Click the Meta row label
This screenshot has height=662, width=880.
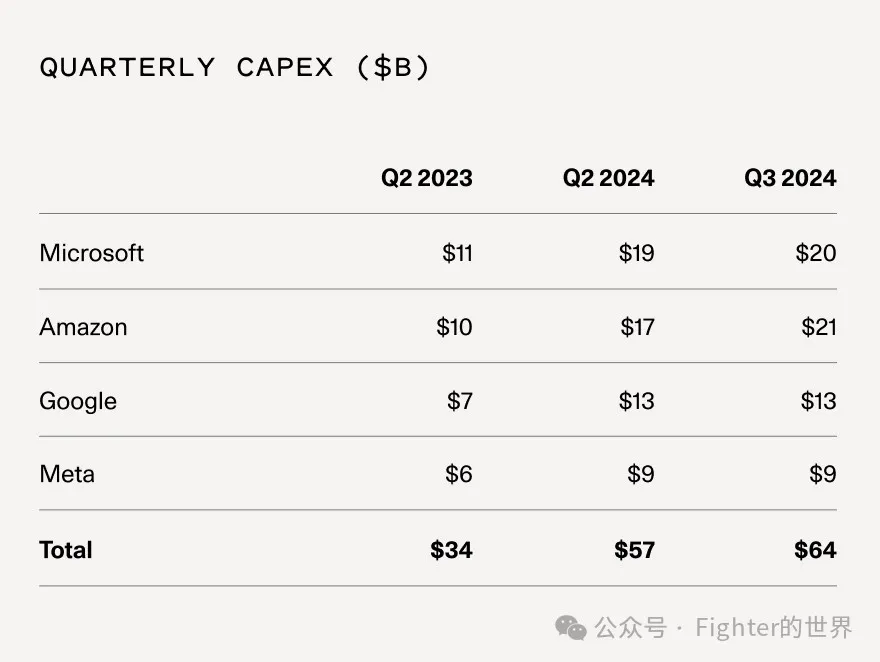coord(67,475)
